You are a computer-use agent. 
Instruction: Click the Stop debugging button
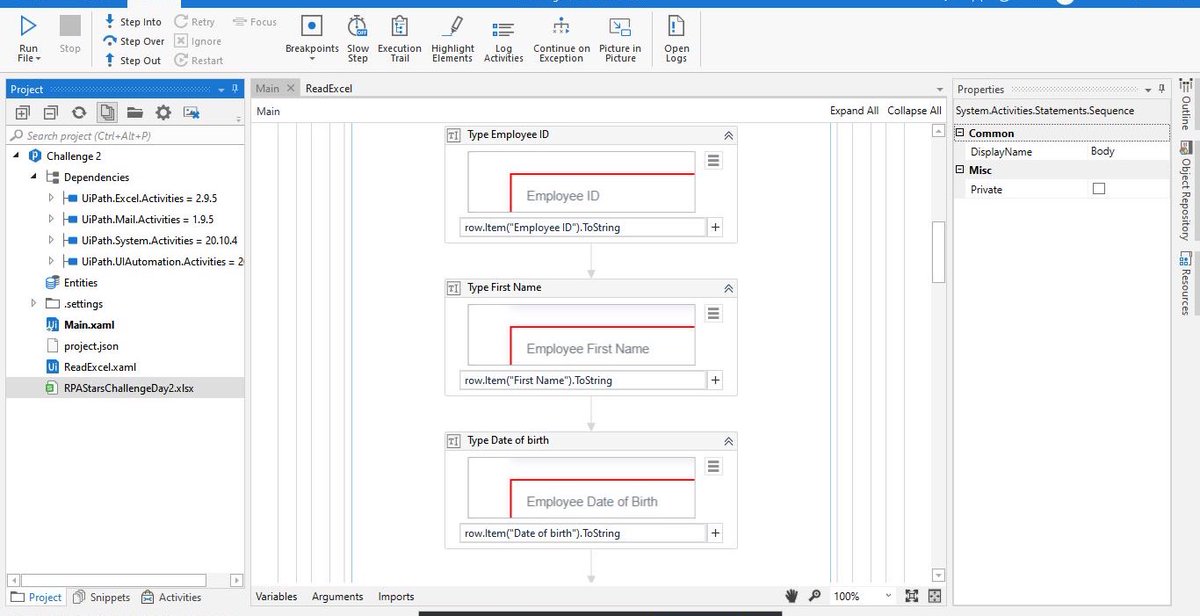[70, 27]
